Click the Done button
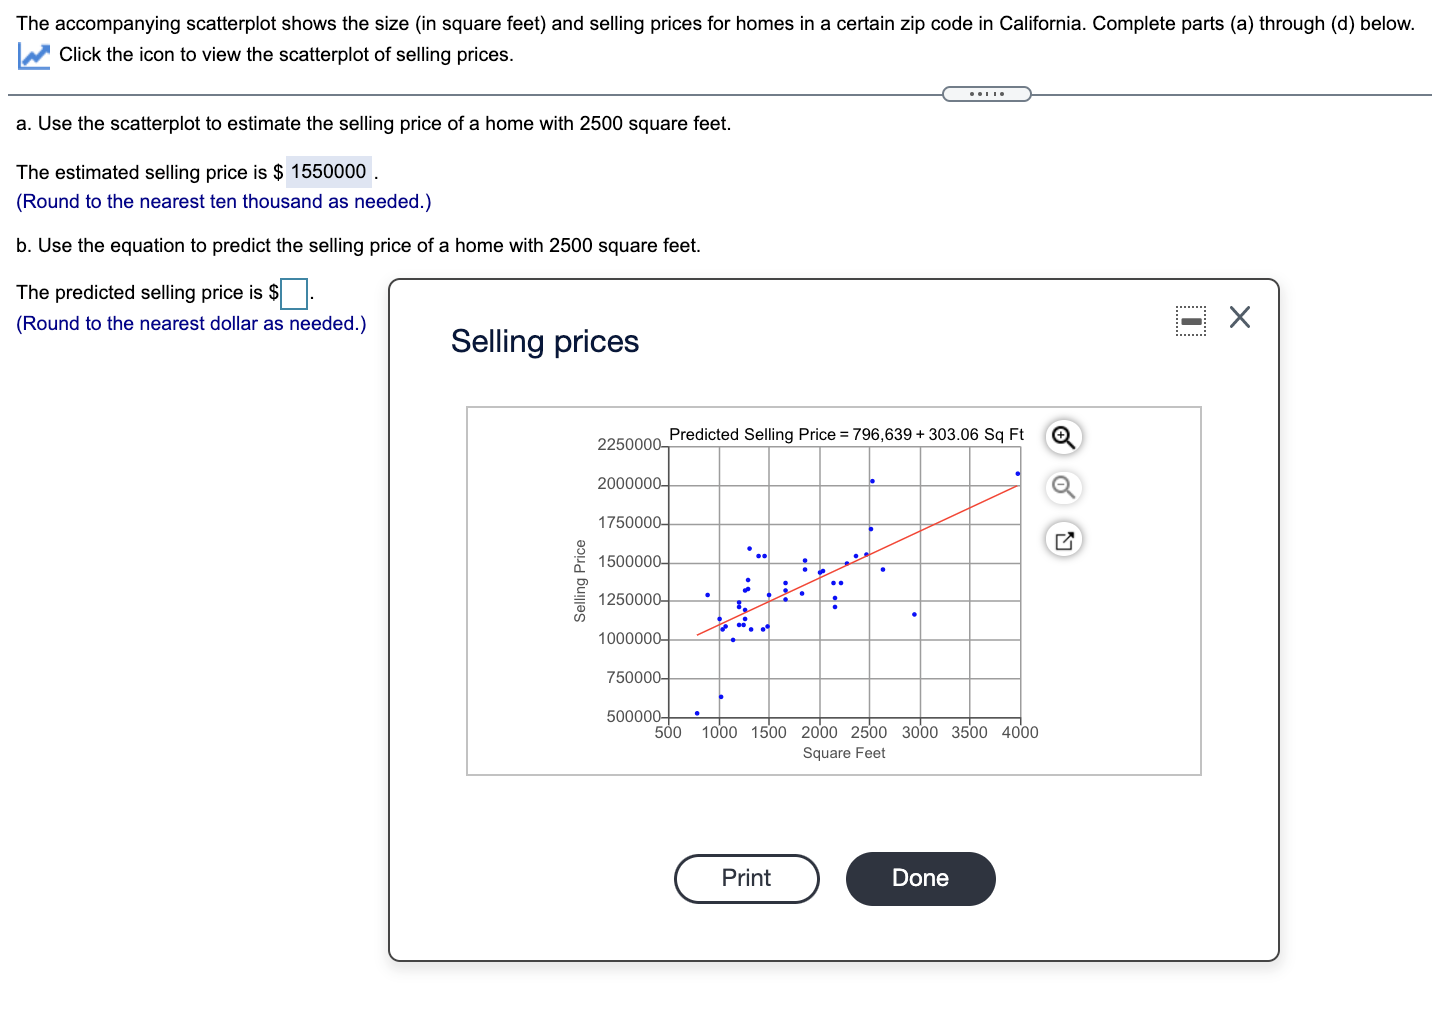This screenshot has height=1010, width=1432. (x=920, y=878)
